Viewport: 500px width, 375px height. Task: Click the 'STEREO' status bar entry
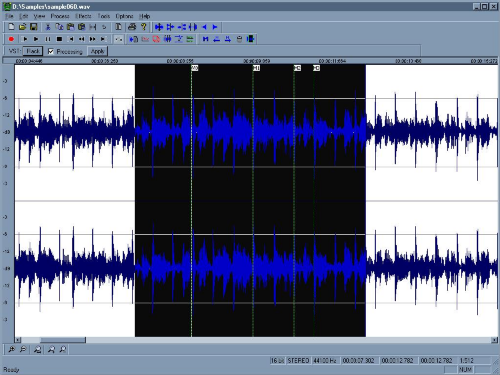pos(298,361)
